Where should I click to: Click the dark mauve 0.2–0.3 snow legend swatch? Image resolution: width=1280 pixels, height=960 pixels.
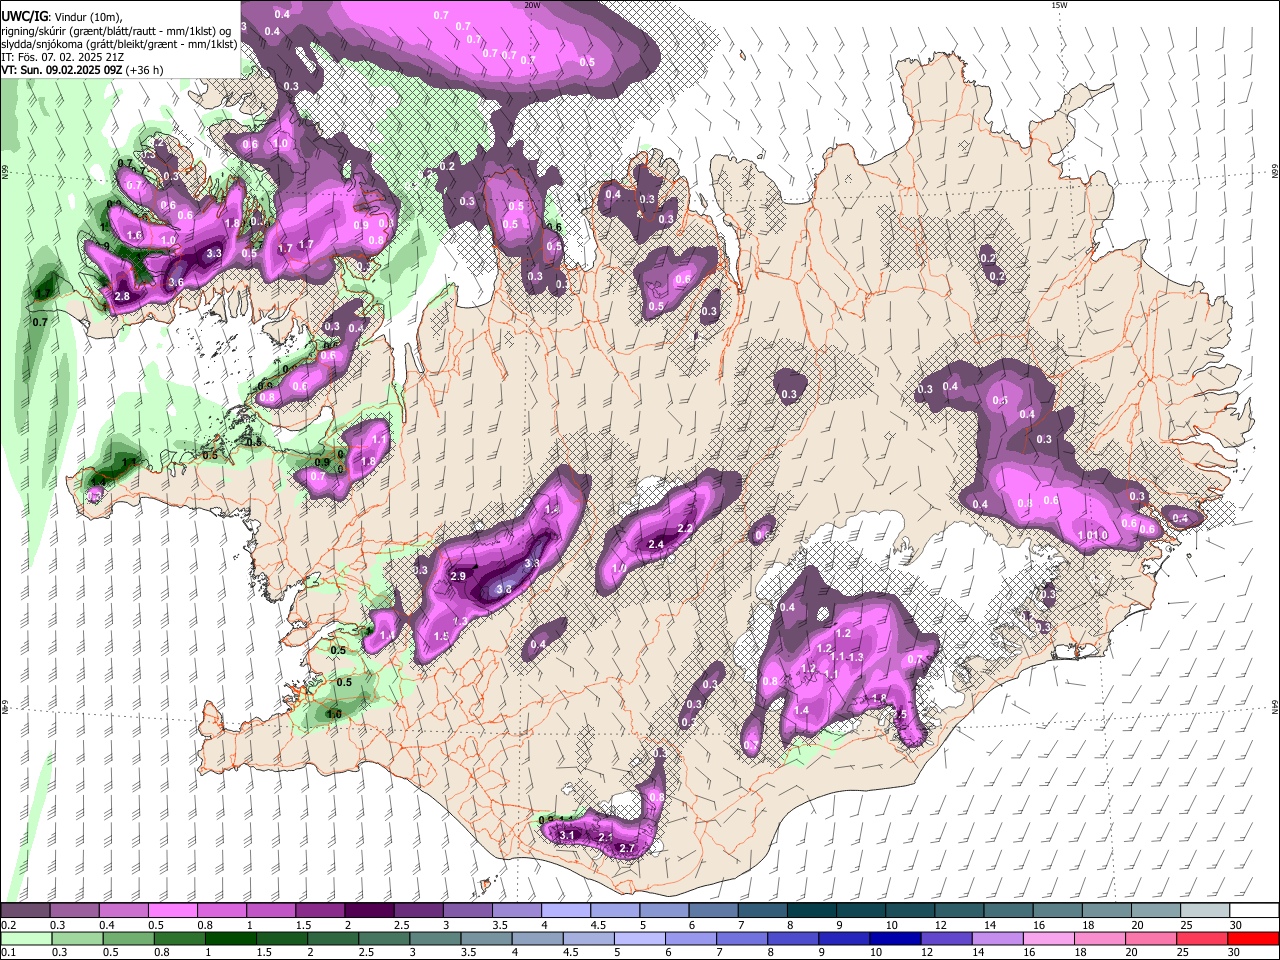tap(25, 910)
